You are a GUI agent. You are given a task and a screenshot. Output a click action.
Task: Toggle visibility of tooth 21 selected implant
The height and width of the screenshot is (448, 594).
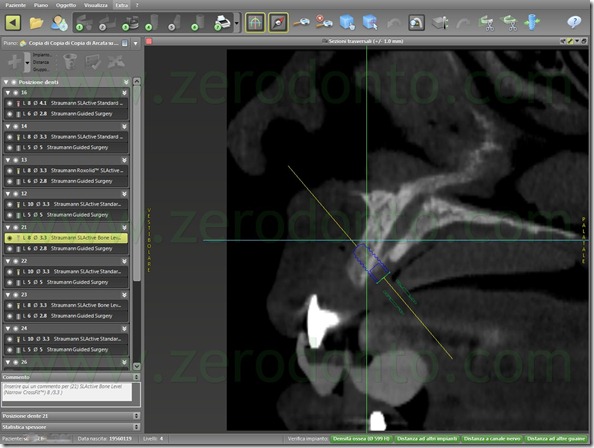point(10,238)
